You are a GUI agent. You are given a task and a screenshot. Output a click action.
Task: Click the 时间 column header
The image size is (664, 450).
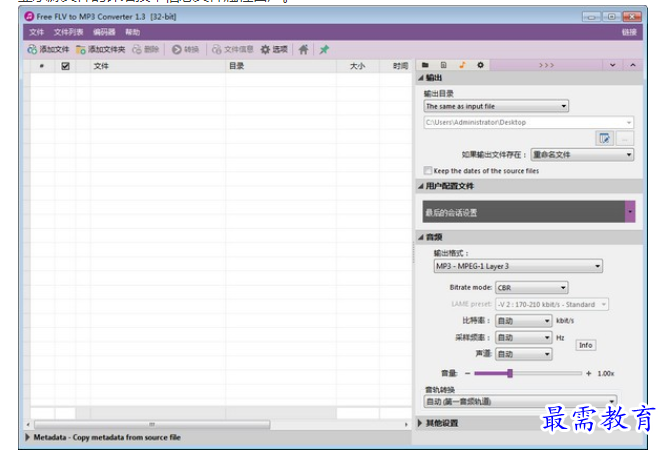pos(396,66)
